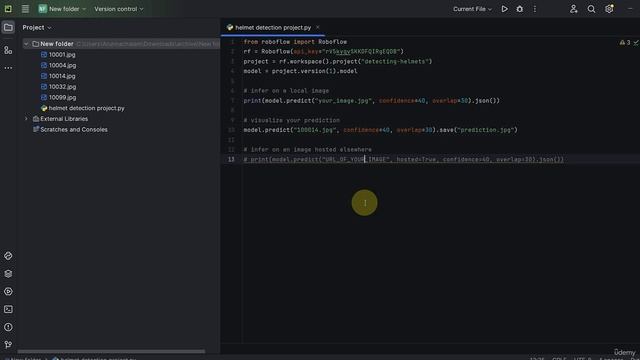Open the Project view dropdown
Image resolution: width=640 pixels, height=360 pixels.
click(37, 27)
